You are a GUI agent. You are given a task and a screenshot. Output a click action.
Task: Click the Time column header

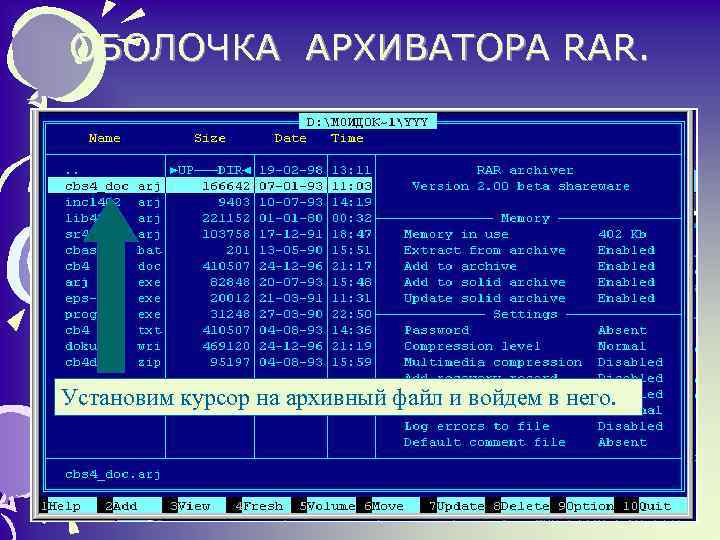(x=347, y=138)
